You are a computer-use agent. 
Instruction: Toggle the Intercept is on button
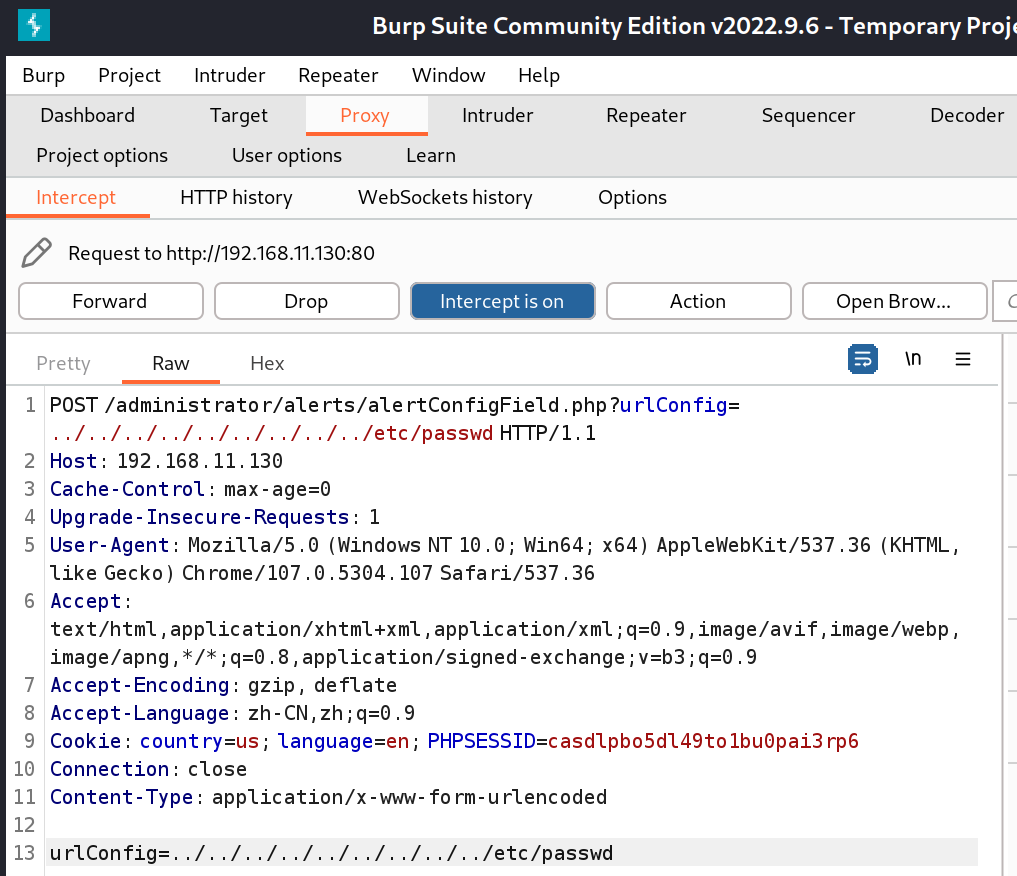click(503, 301)
